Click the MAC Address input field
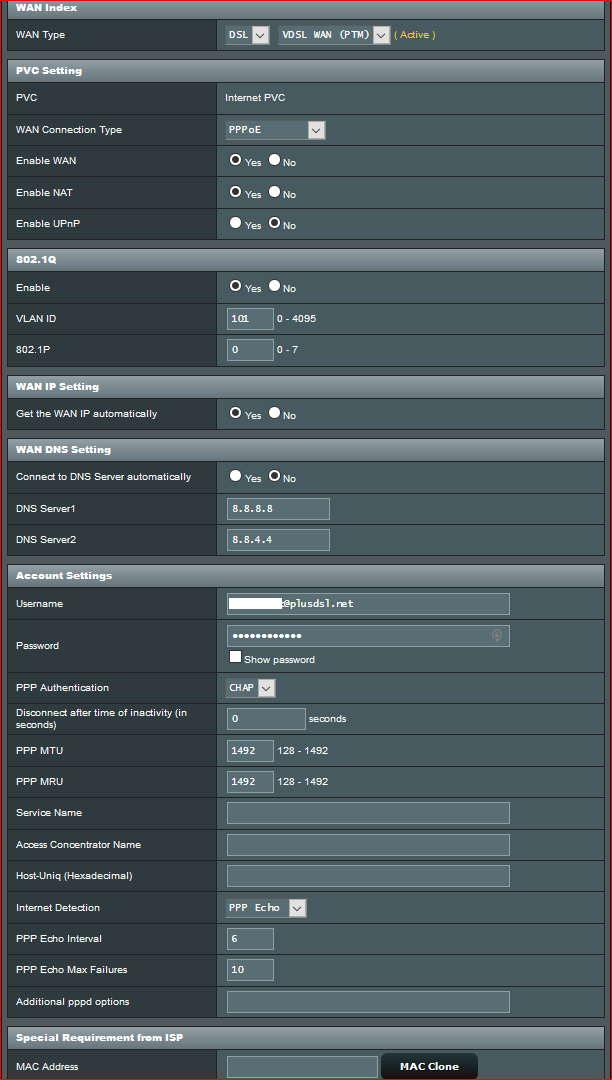 click(x=302, y=1067)
